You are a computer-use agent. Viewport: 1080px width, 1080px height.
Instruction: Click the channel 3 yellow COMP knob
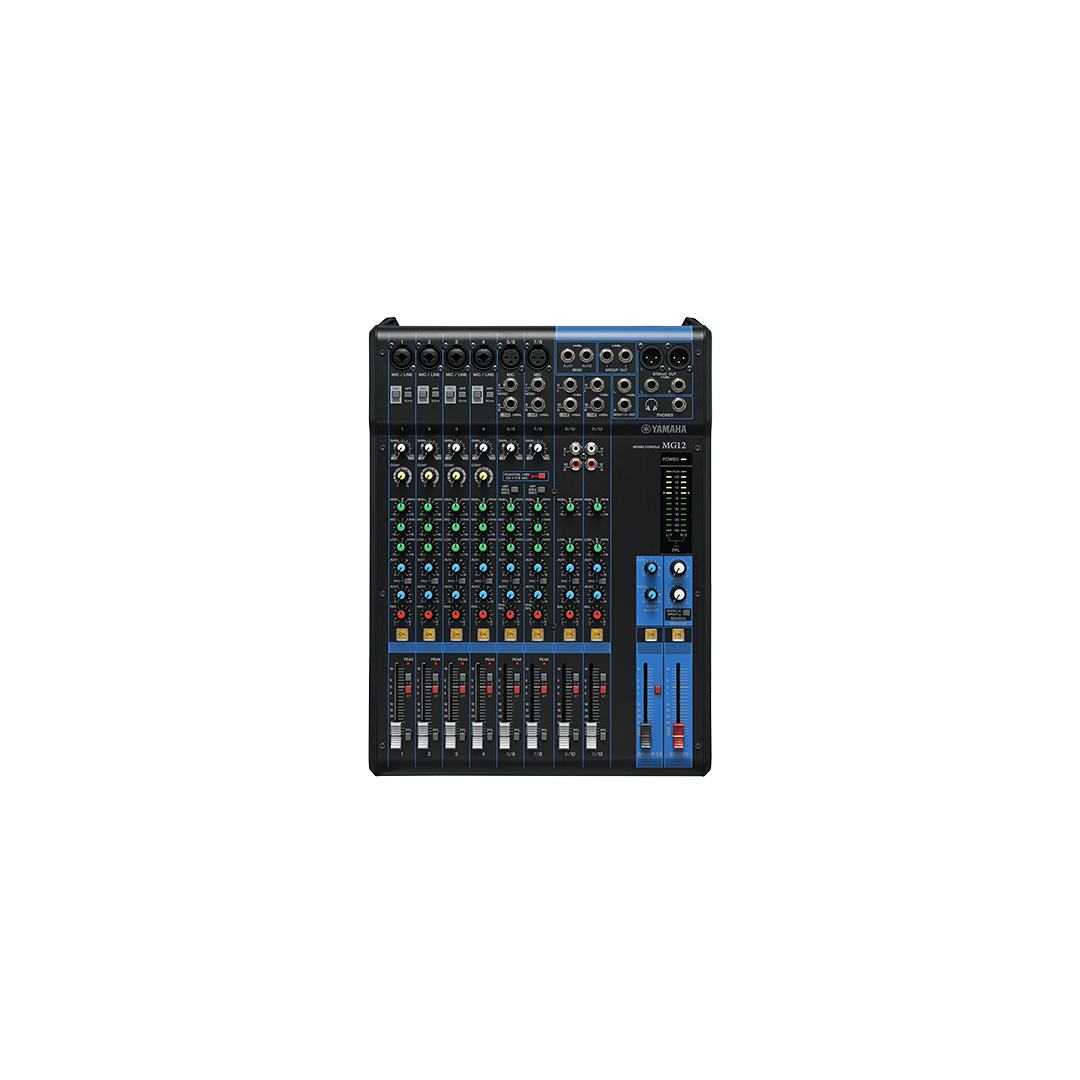pos(456,475)
